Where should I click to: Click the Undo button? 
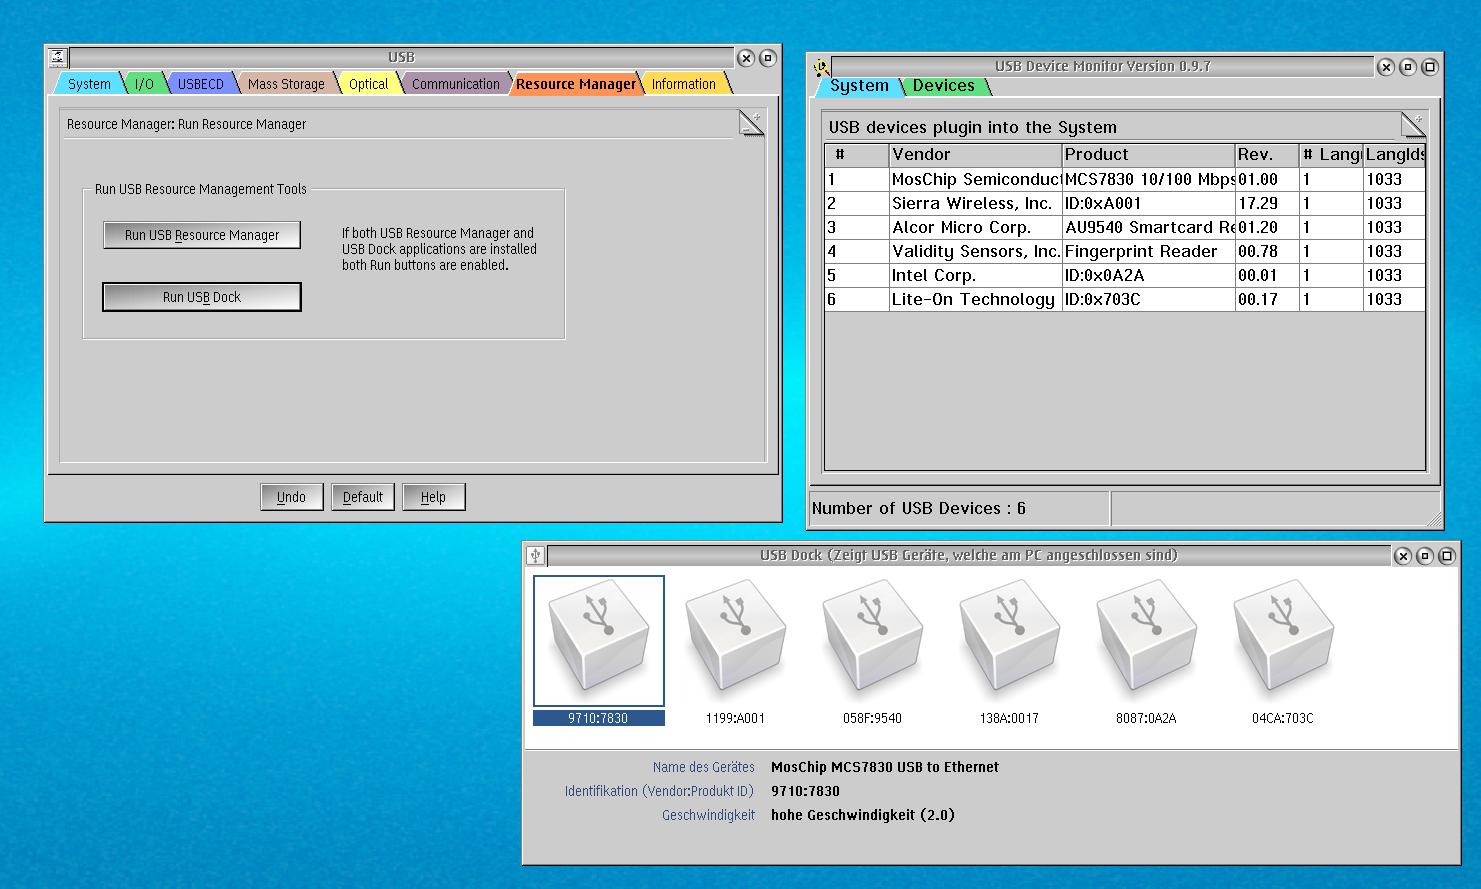[291, 497]
